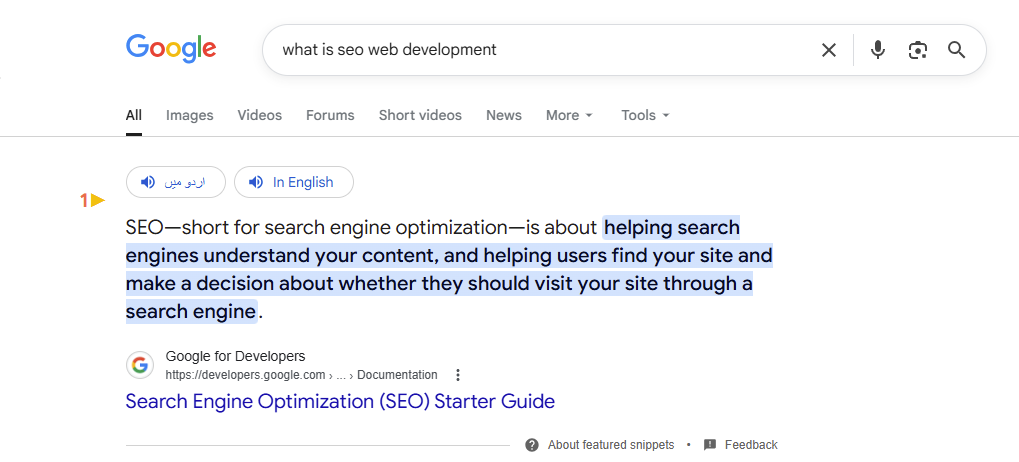Screen dimensions: 1019x462
Task: Open the Short videos tab
Action: pyautogui.click(x=420, y=116)
